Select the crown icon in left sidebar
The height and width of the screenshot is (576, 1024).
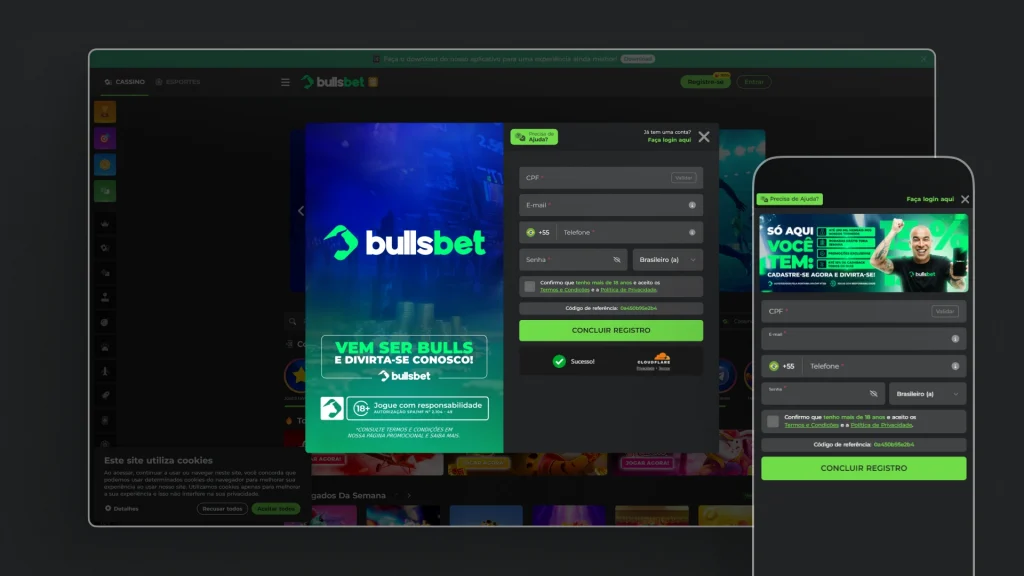[x=104, y=223]
